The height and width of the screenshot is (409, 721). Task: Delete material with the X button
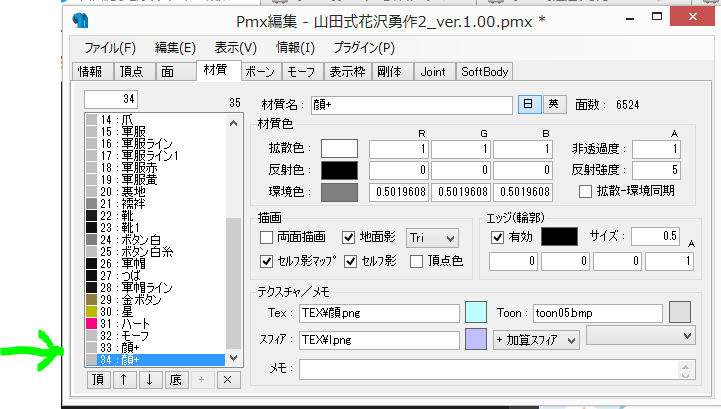pos(228,380)
